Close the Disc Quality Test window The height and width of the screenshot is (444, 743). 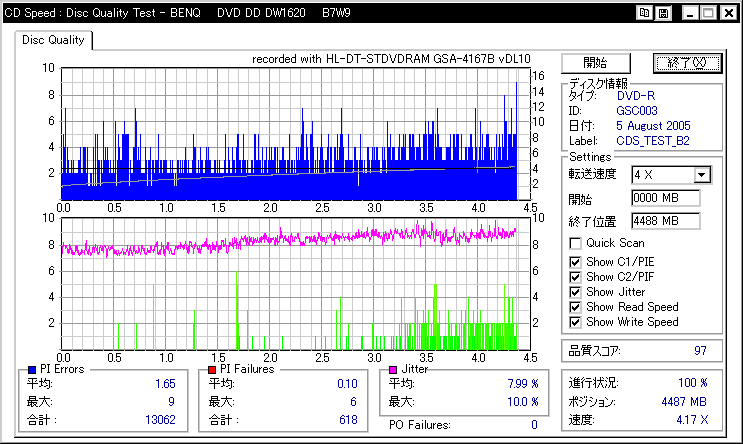click(729, 13)
